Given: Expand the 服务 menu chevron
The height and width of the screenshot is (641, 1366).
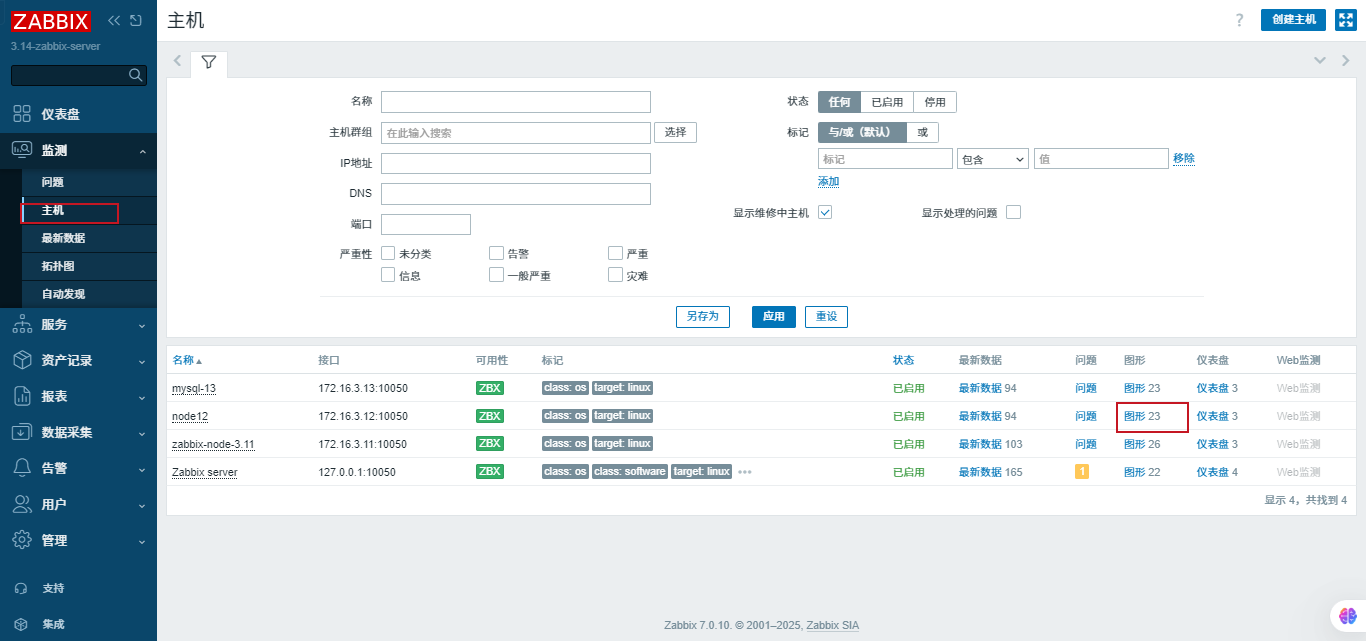Looking at the screenshot, I should click(142, 325).
